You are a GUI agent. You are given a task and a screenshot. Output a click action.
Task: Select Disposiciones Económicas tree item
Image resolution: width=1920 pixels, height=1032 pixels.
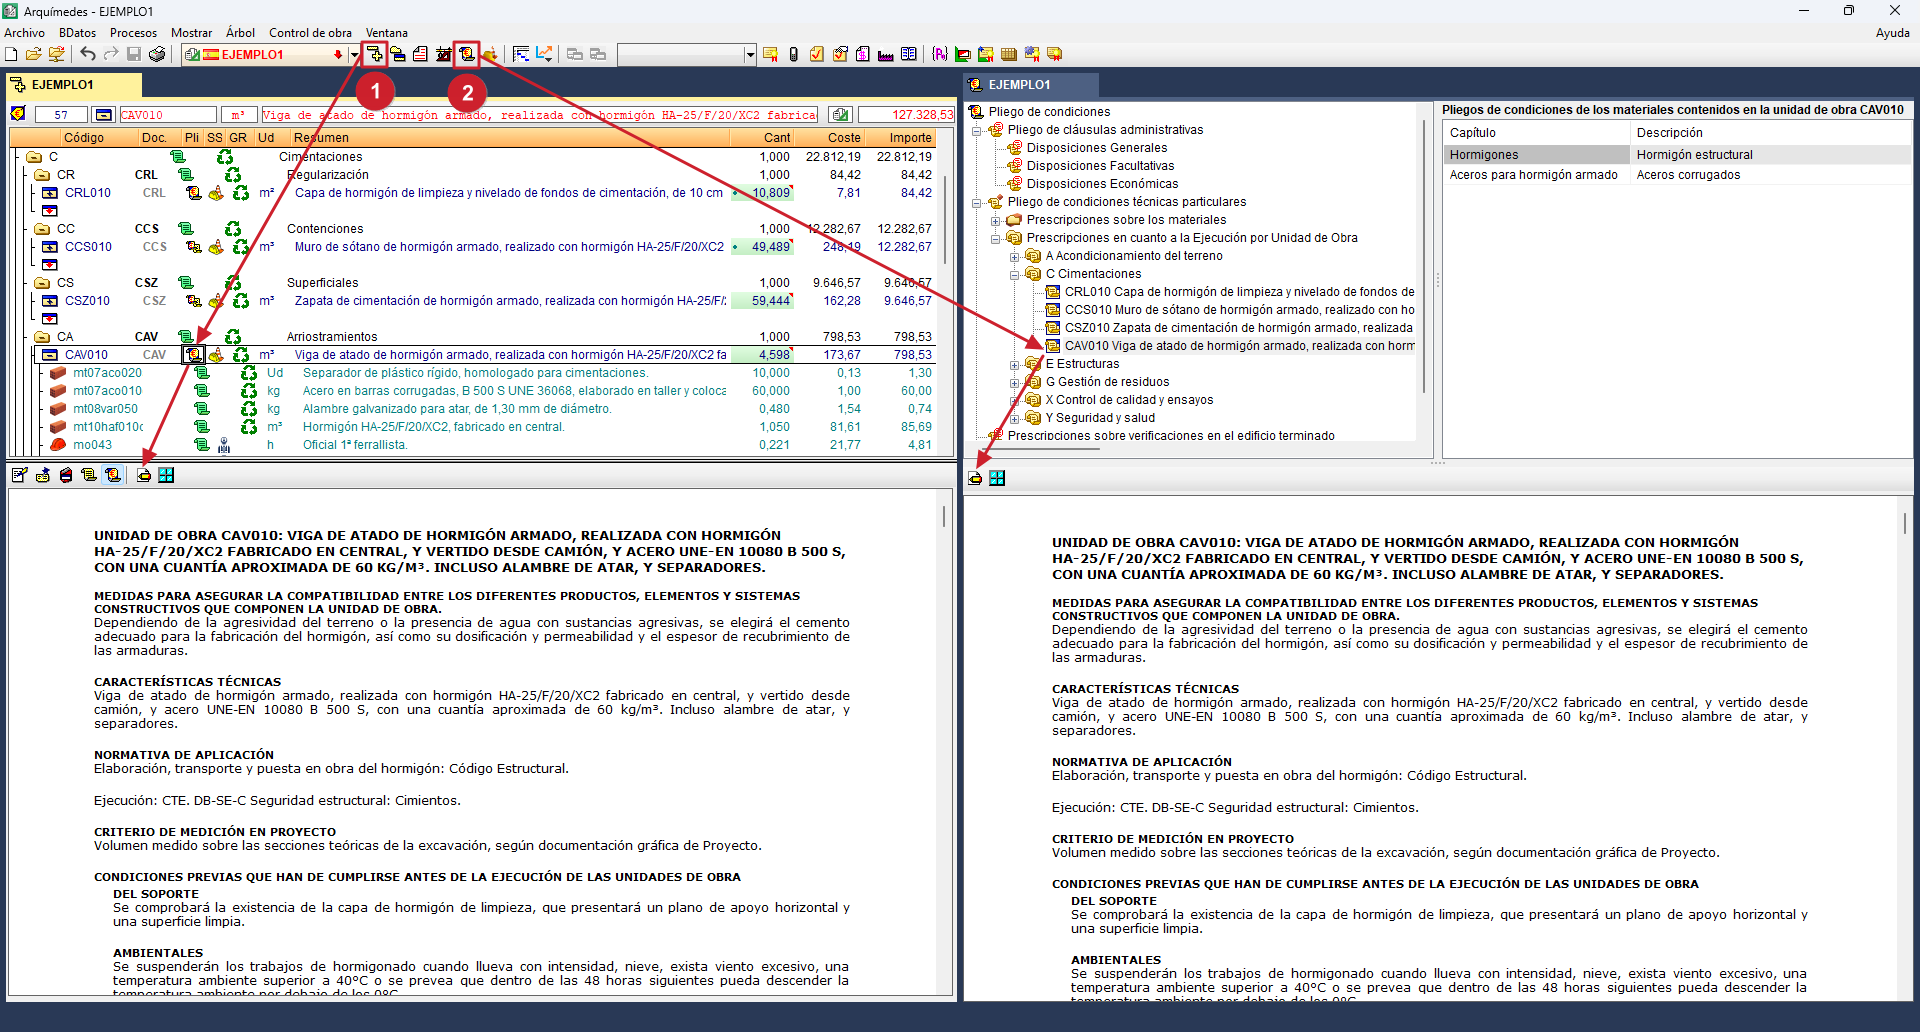coord(1102,184)
